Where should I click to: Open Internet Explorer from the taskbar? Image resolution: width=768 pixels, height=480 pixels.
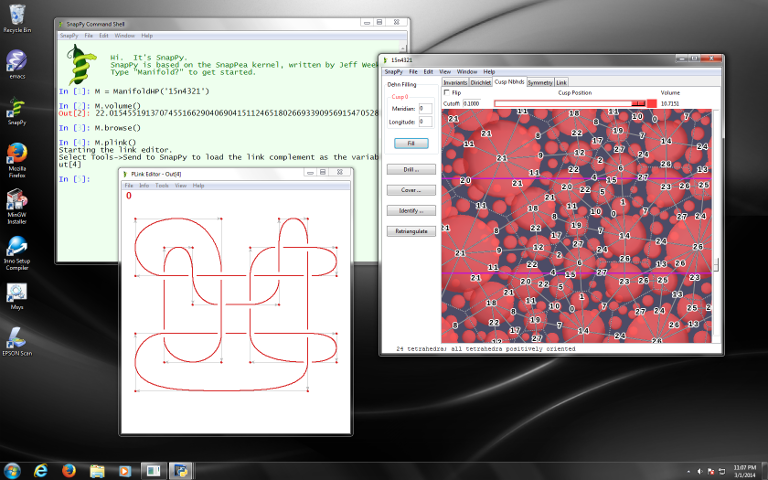tap(41, 471)
